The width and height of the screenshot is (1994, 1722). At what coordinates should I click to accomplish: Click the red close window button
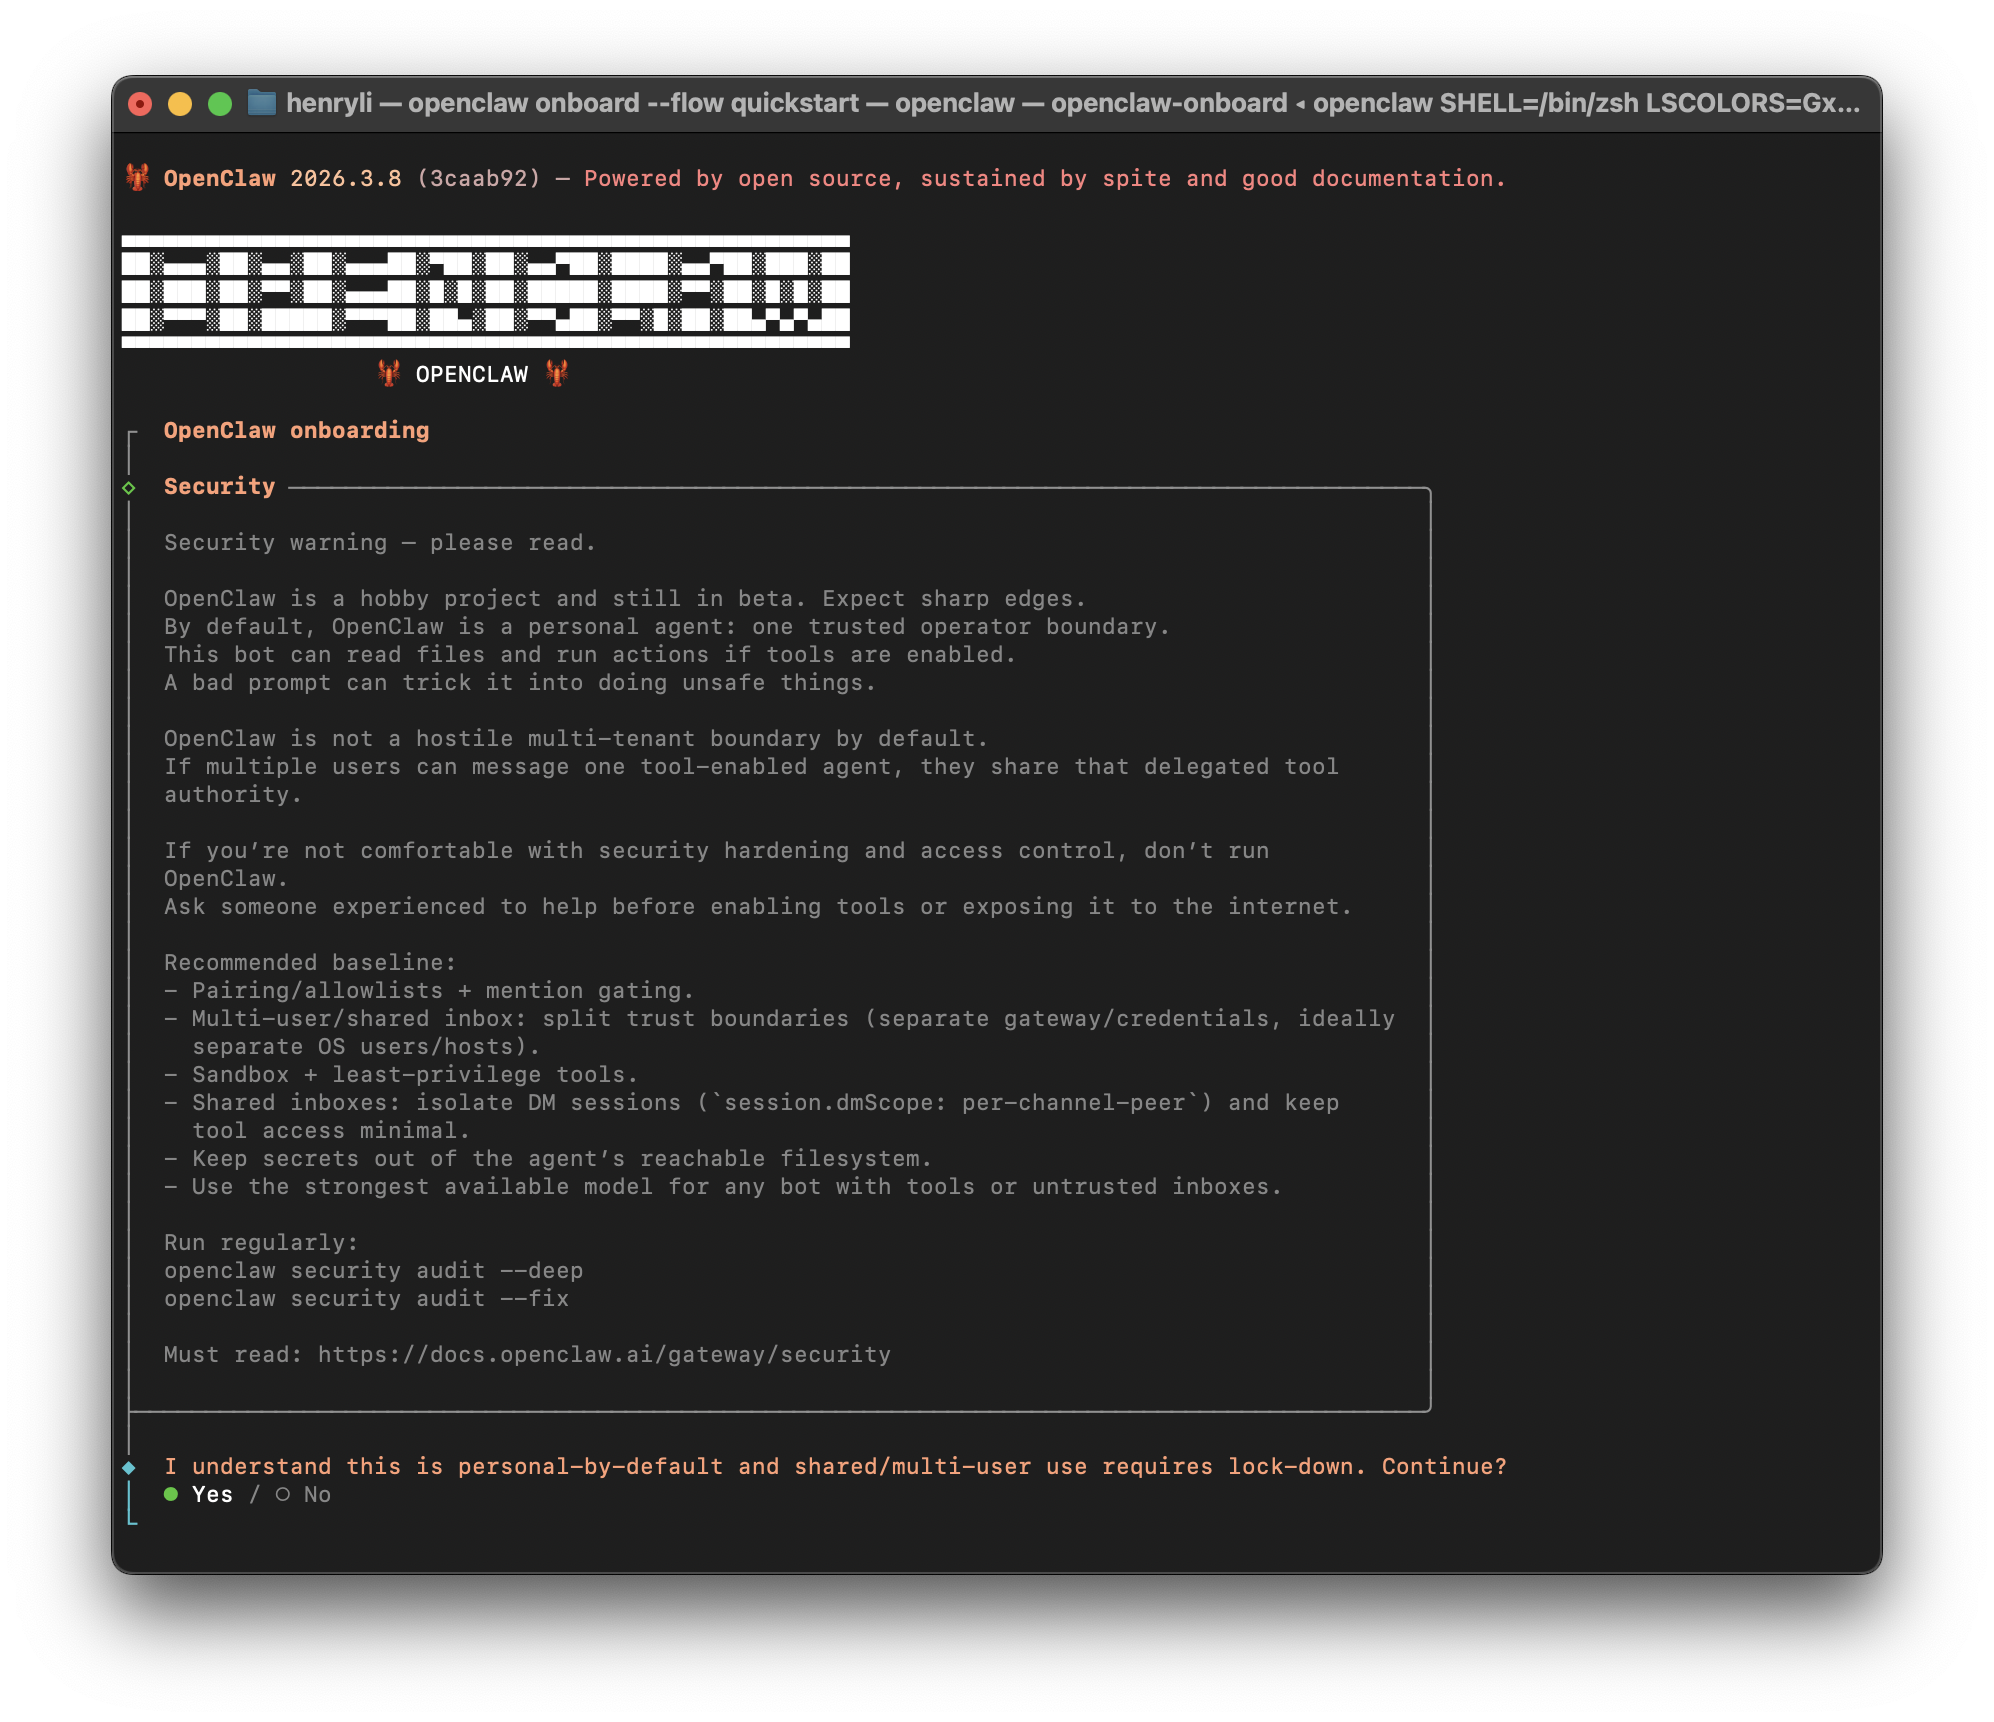pyautogui.click(x=140, y=104)
